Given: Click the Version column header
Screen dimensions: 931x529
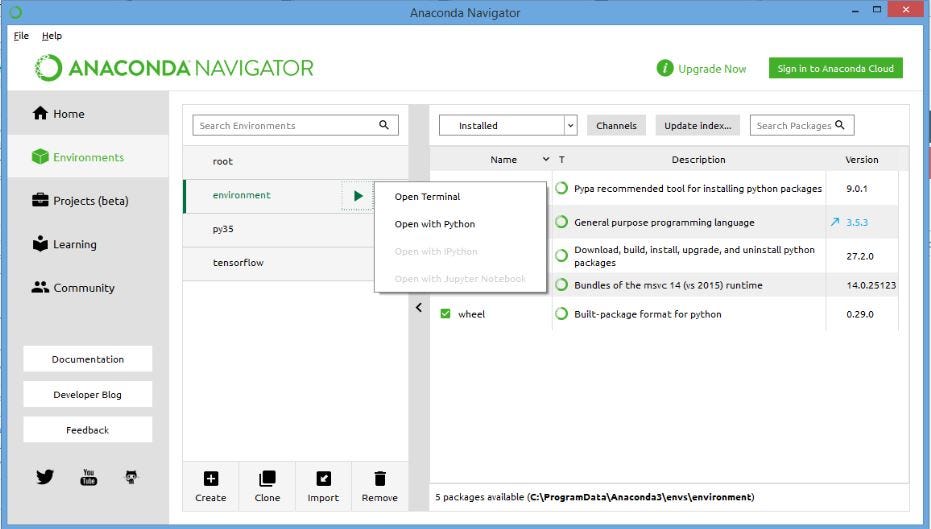Looking at the screenshot, I should (x=862, y=159).
